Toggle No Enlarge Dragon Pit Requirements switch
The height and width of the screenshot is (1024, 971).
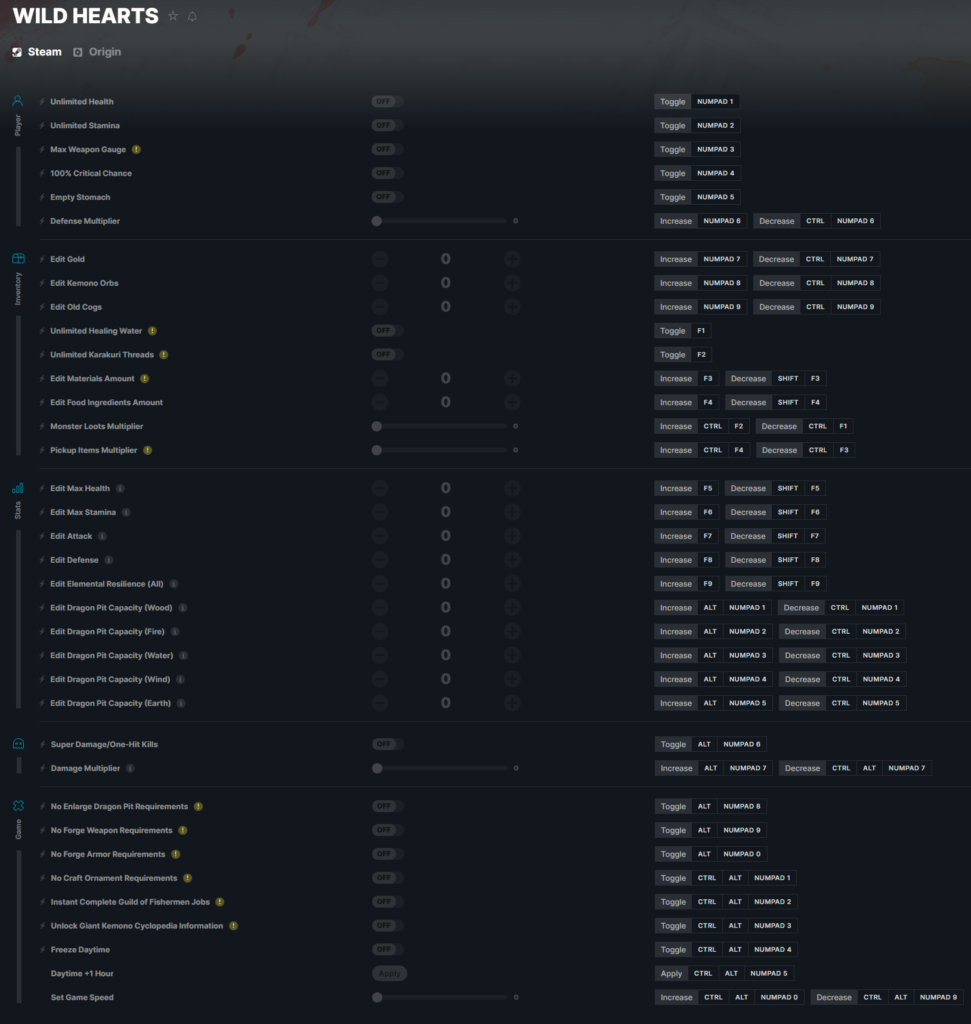point(388,807)
